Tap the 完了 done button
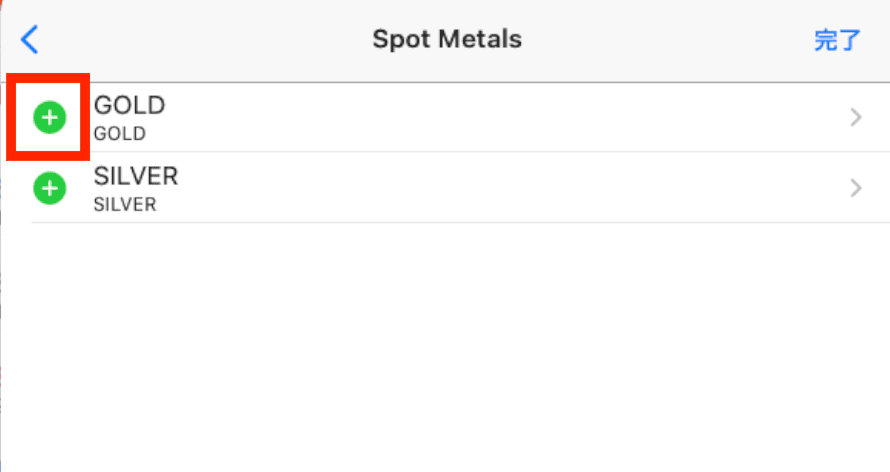The height and width of the screenshot is (472, 890). 837,40
